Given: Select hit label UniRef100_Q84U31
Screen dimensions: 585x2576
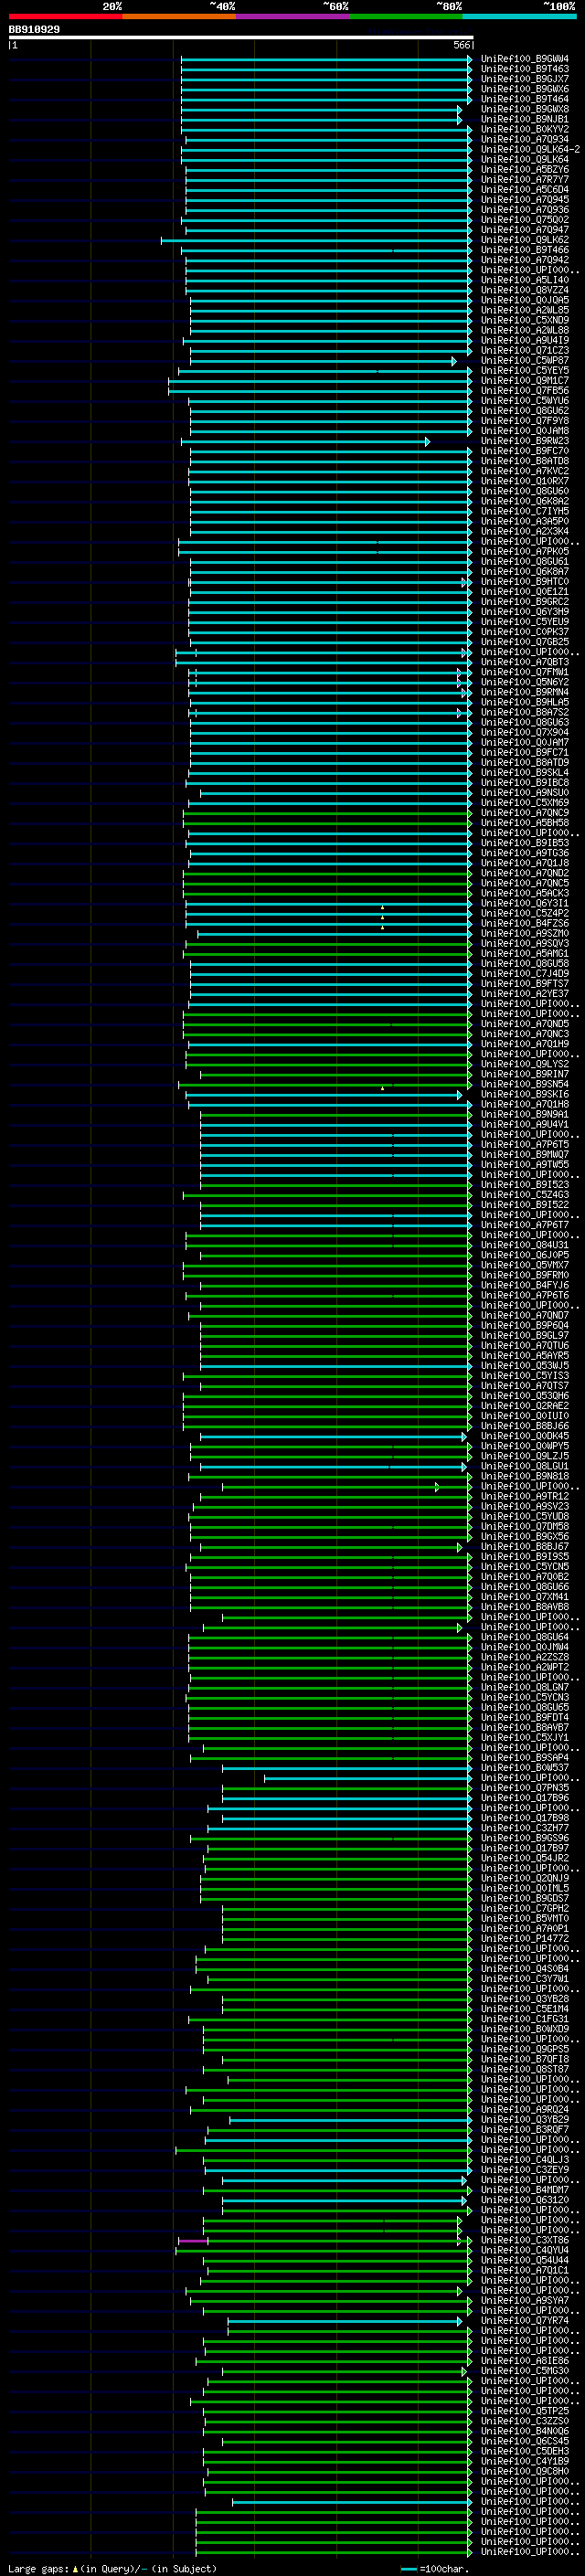Looking at the screenshot, I should click(525, 1245).
